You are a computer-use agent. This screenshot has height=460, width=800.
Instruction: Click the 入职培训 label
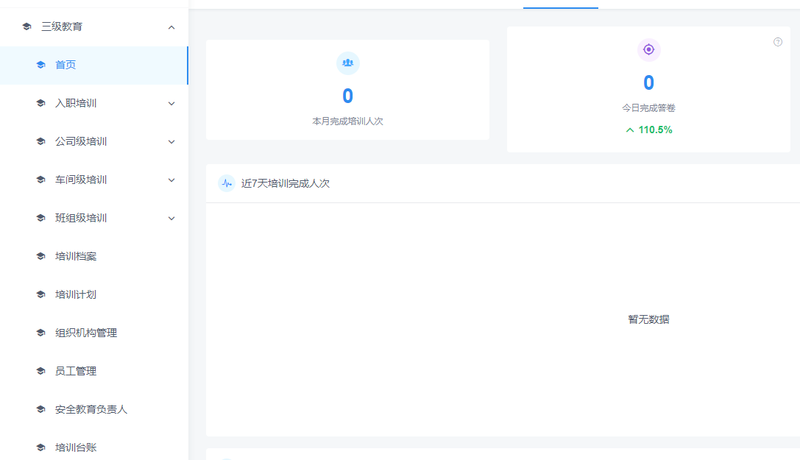(x=76, y=103)
